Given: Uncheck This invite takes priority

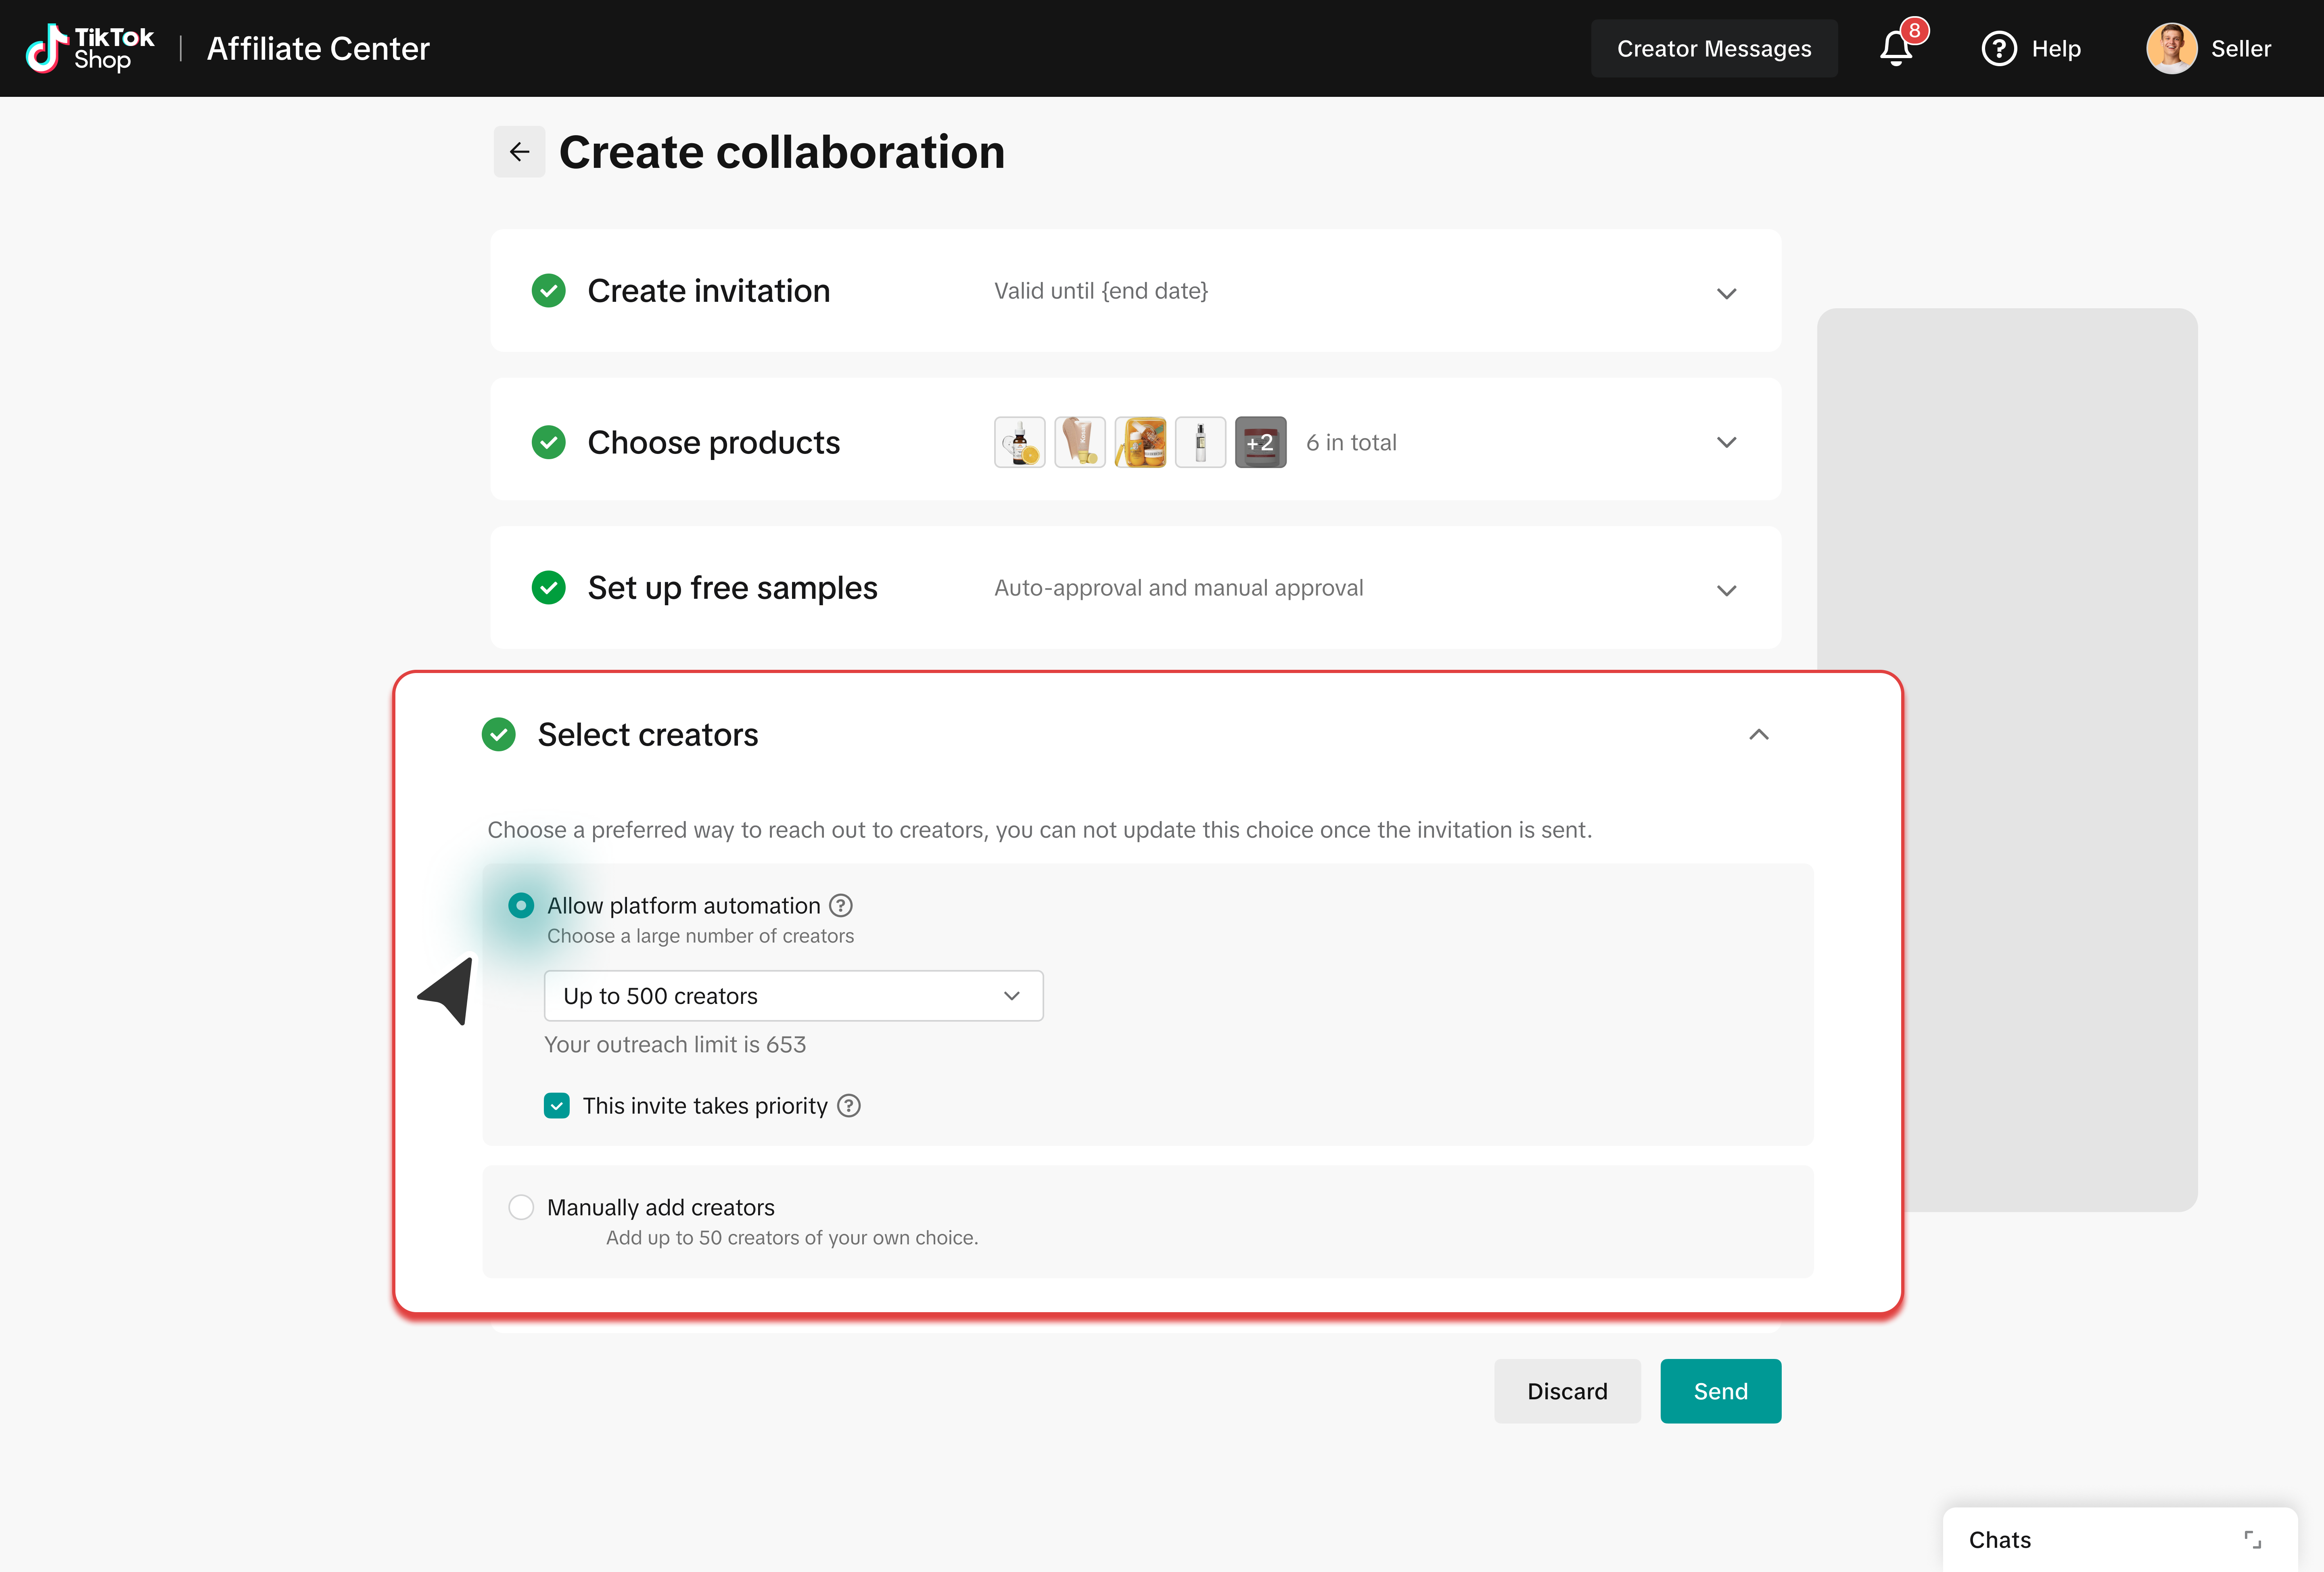Looking at the screenshot, I should (557, 1106).
